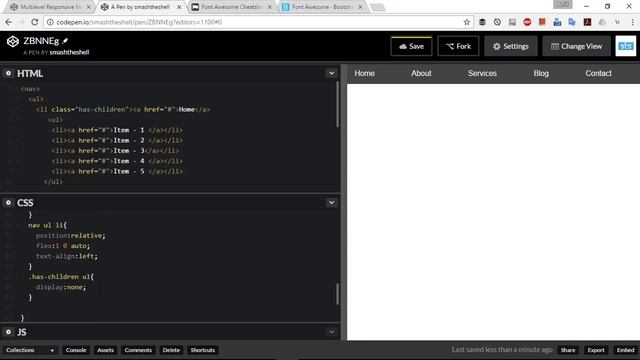Viewport: 640px width, 360px height.
Task: Click the position:relative line in CSS
Action: click(x=70, y=236)
